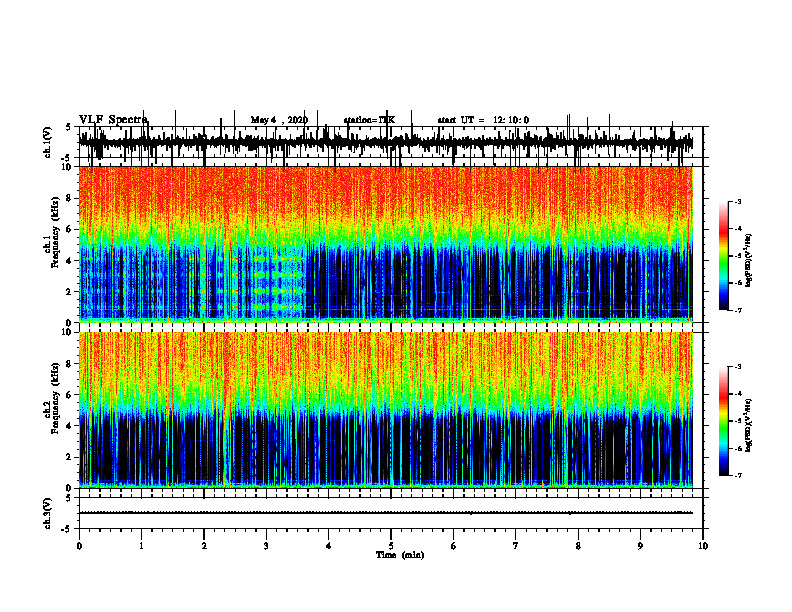Image resolution: width=792 pixels, height=612 pixels.
Task: Select the 'May 4, 2020' date label
Action: [x=279, y=120]
